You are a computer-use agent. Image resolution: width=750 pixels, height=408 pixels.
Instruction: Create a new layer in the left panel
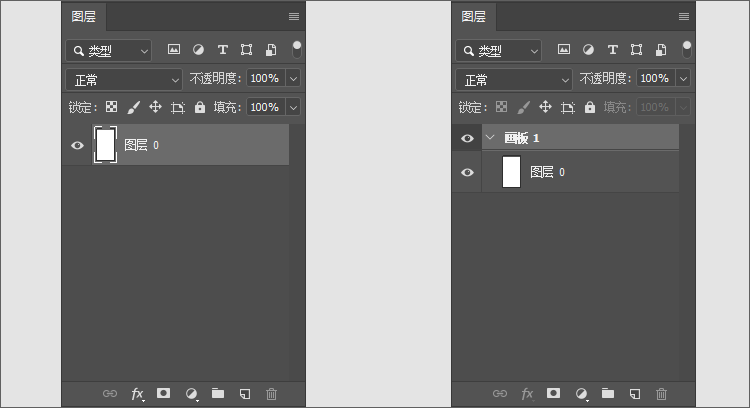245,394
